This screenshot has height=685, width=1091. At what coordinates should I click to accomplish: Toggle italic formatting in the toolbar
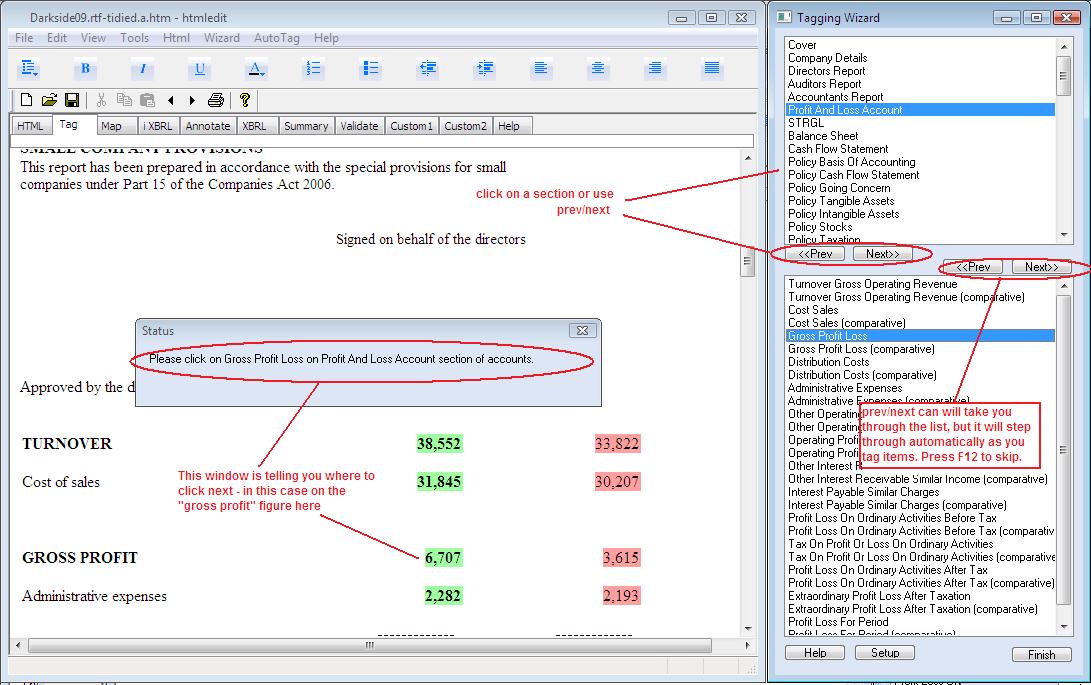tap(143, 68)
